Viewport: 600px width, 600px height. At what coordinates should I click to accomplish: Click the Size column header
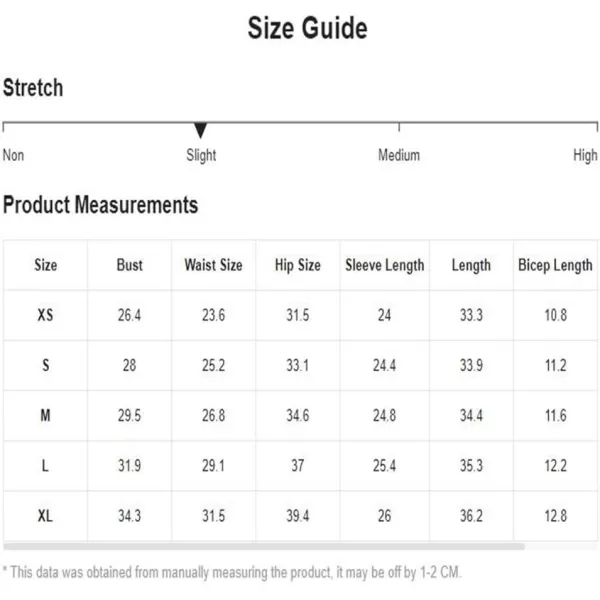click(x=46, y=265)
